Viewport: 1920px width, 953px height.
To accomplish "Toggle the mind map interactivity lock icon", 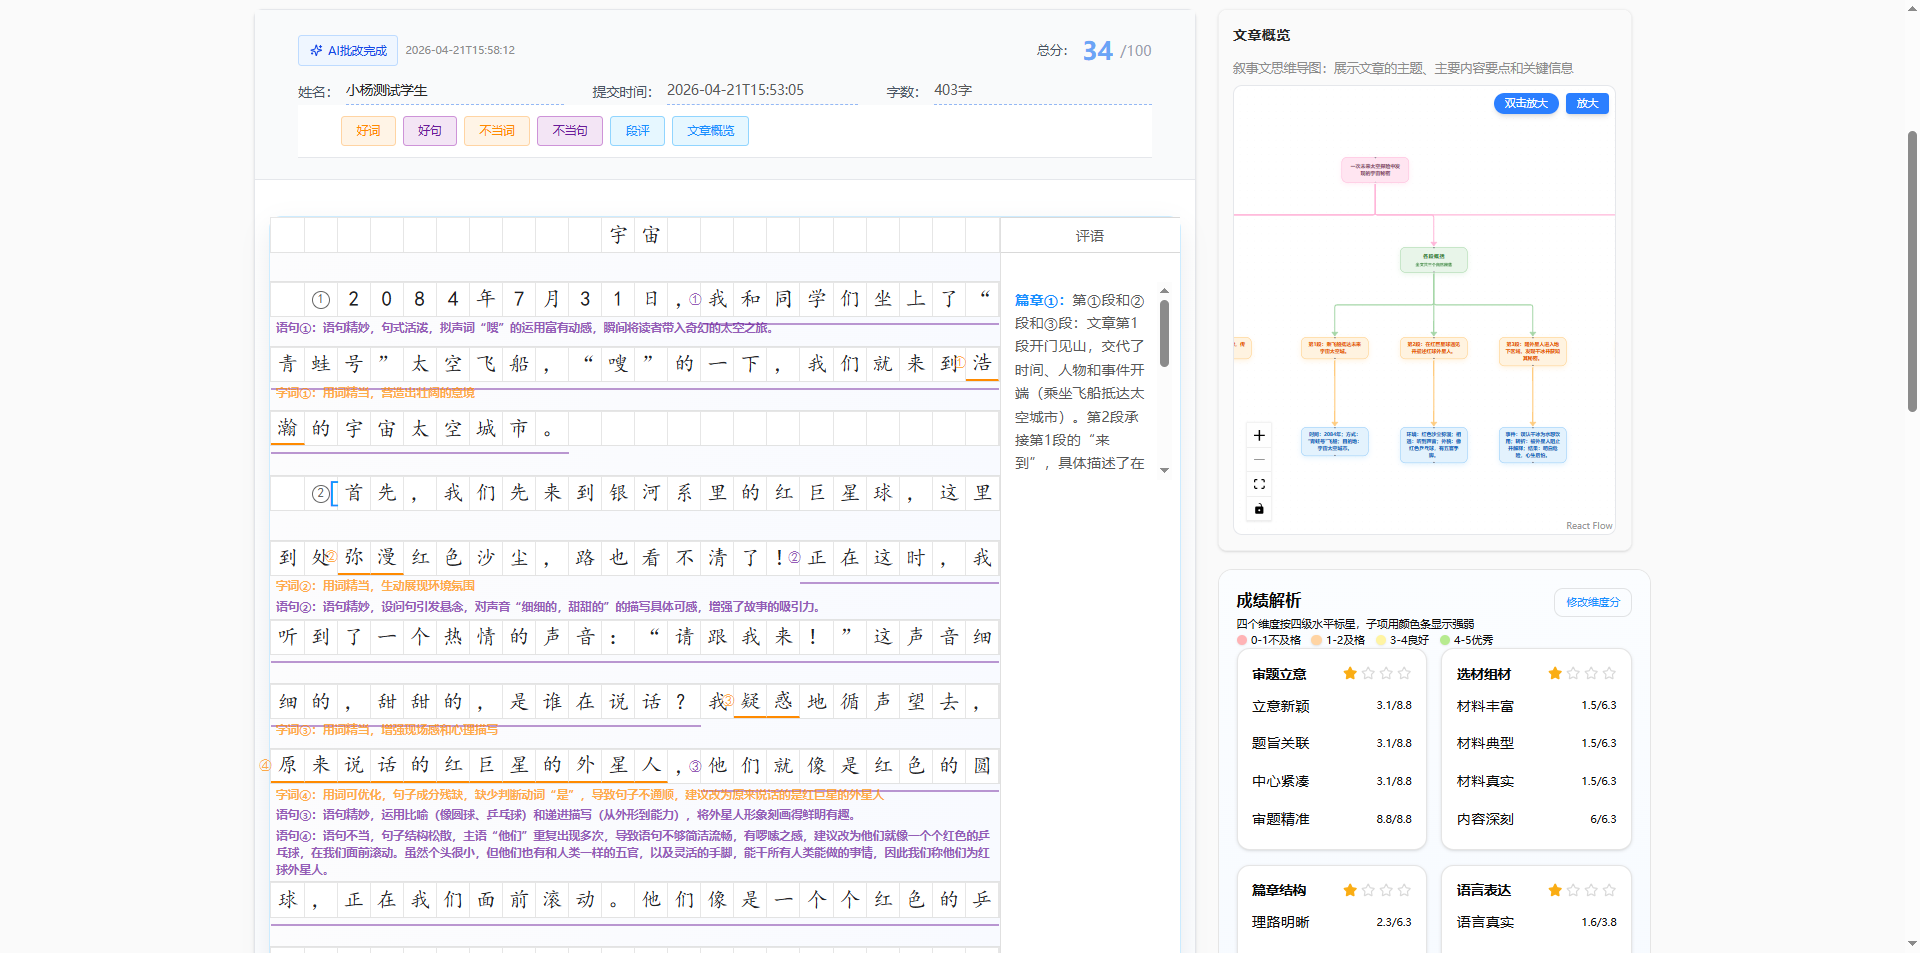I will point(1259,509).
